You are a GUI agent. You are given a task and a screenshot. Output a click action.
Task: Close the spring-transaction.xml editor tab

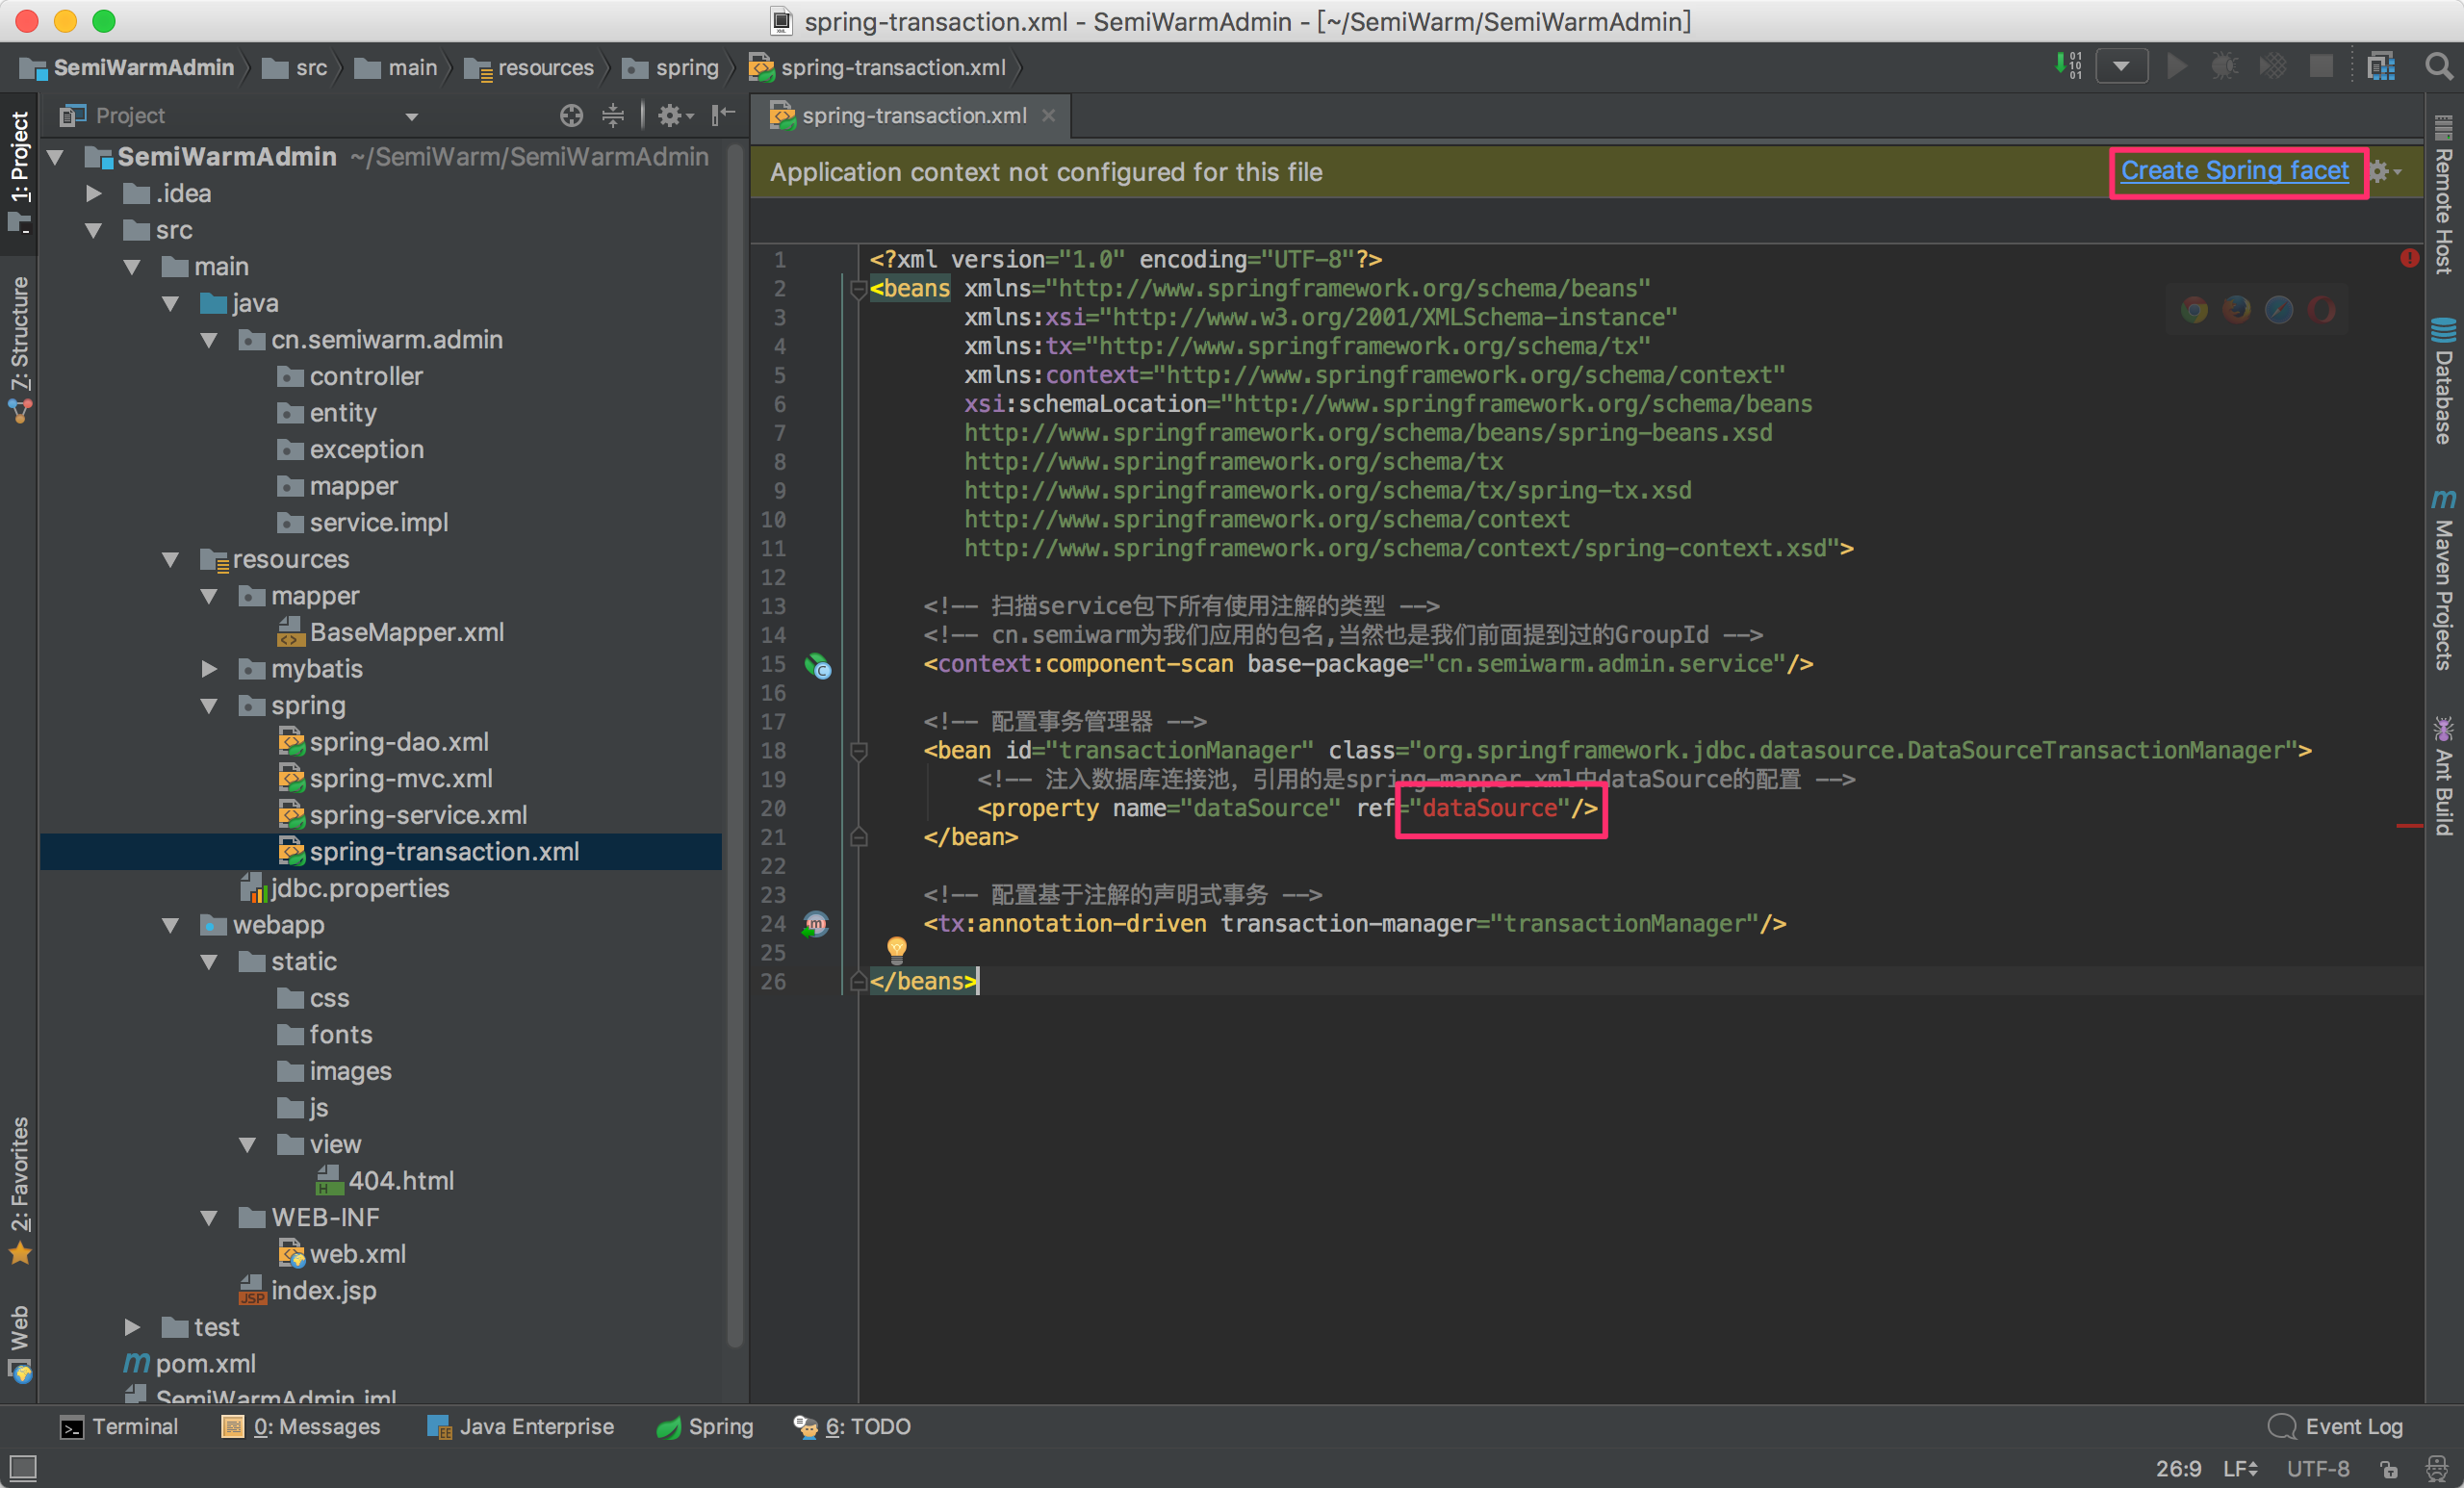click(1049, 116)
